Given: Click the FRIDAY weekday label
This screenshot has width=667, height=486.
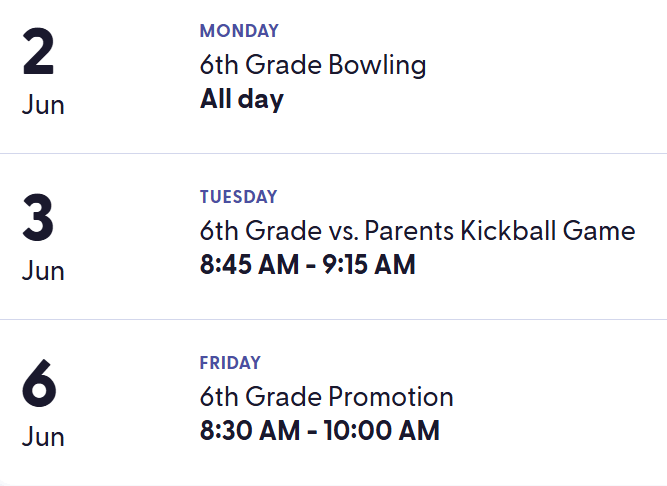Looking at the screenshot, I should (x=230, y=363).
